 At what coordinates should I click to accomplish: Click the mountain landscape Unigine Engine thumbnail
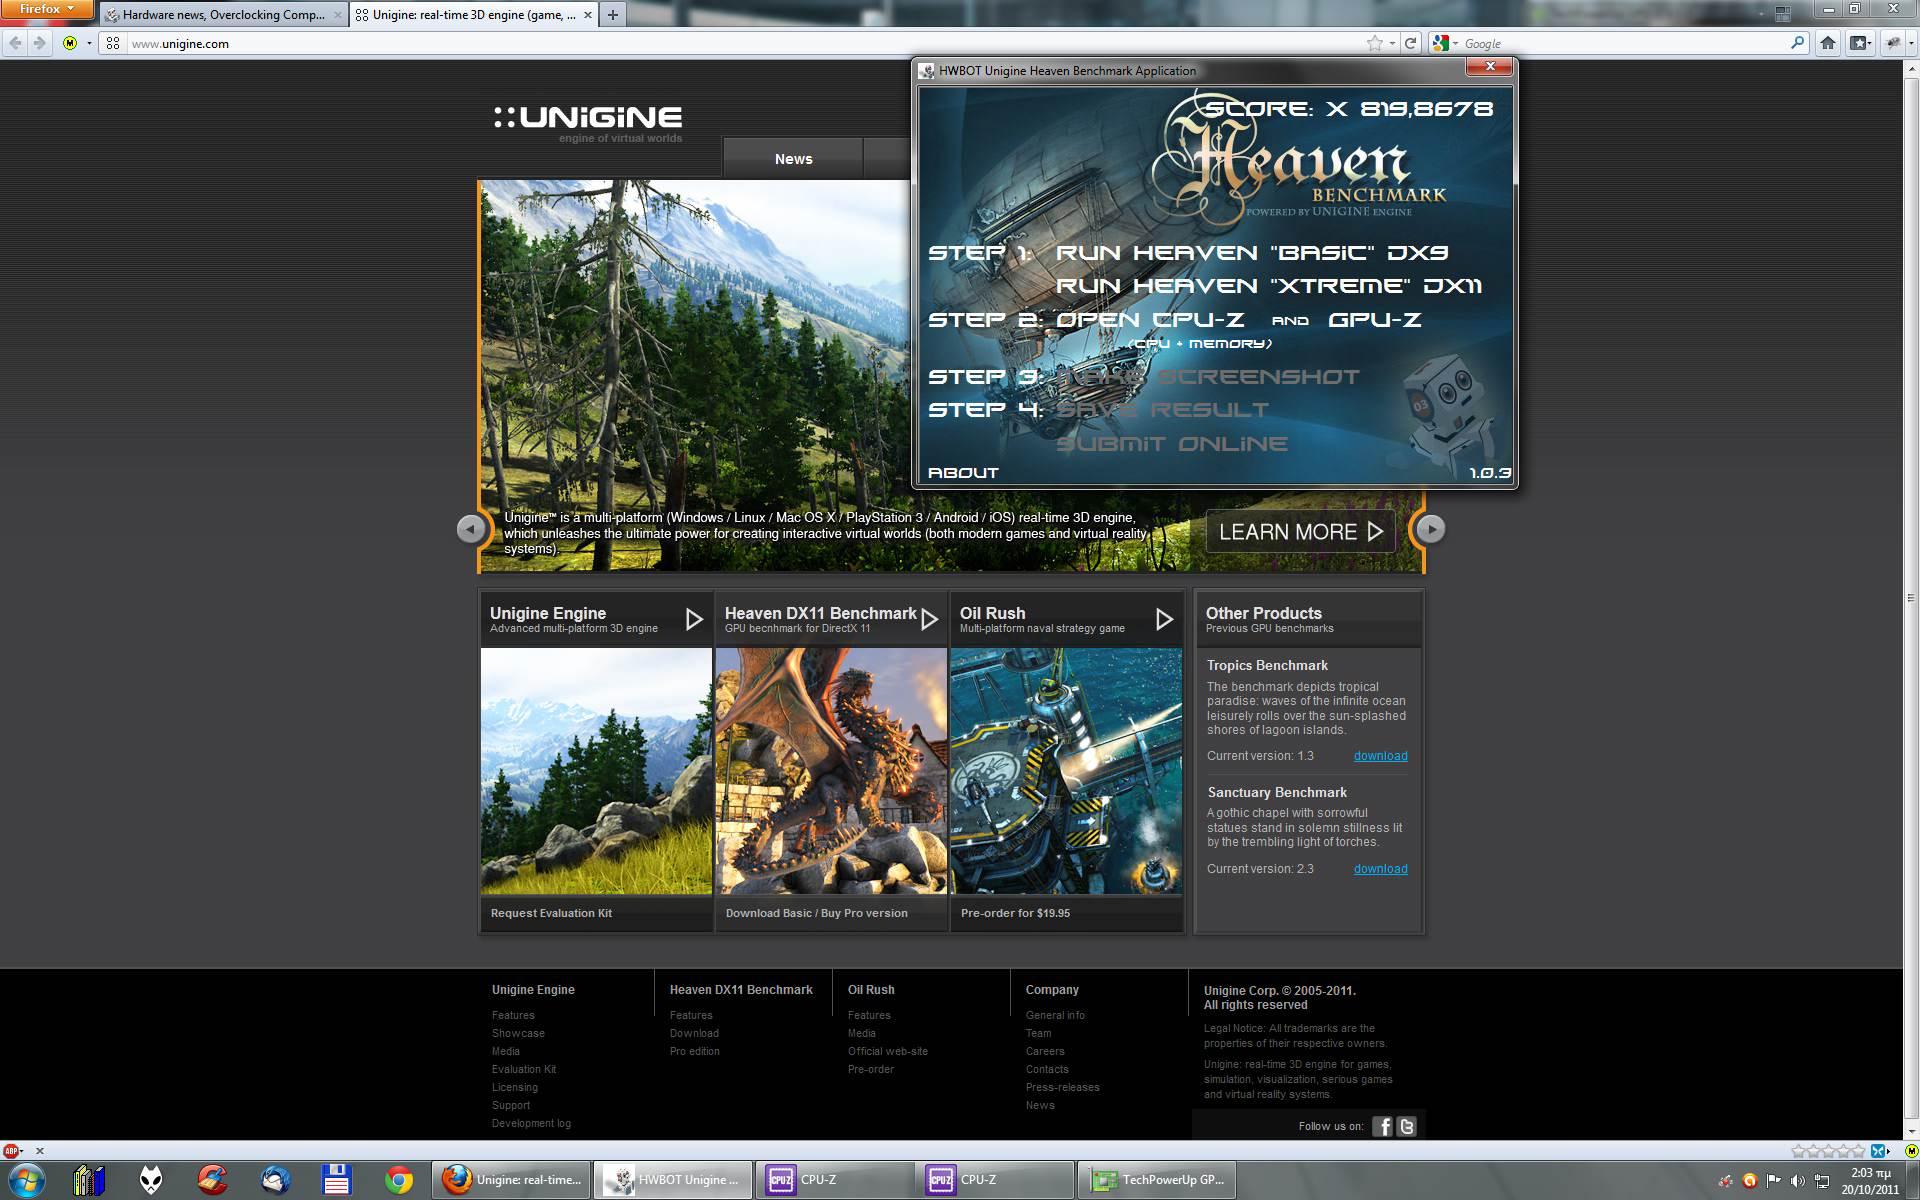[596, 771]
